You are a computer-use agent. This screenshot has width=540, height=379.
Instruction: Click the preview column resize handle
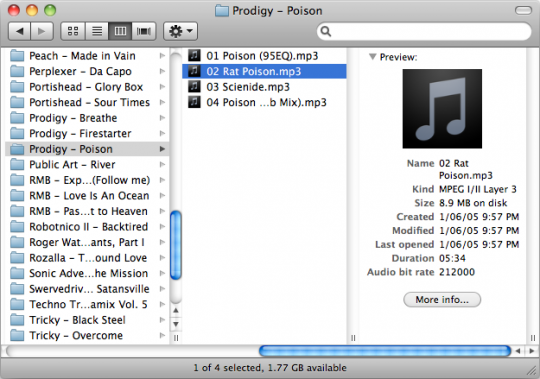tap(533, 338)
